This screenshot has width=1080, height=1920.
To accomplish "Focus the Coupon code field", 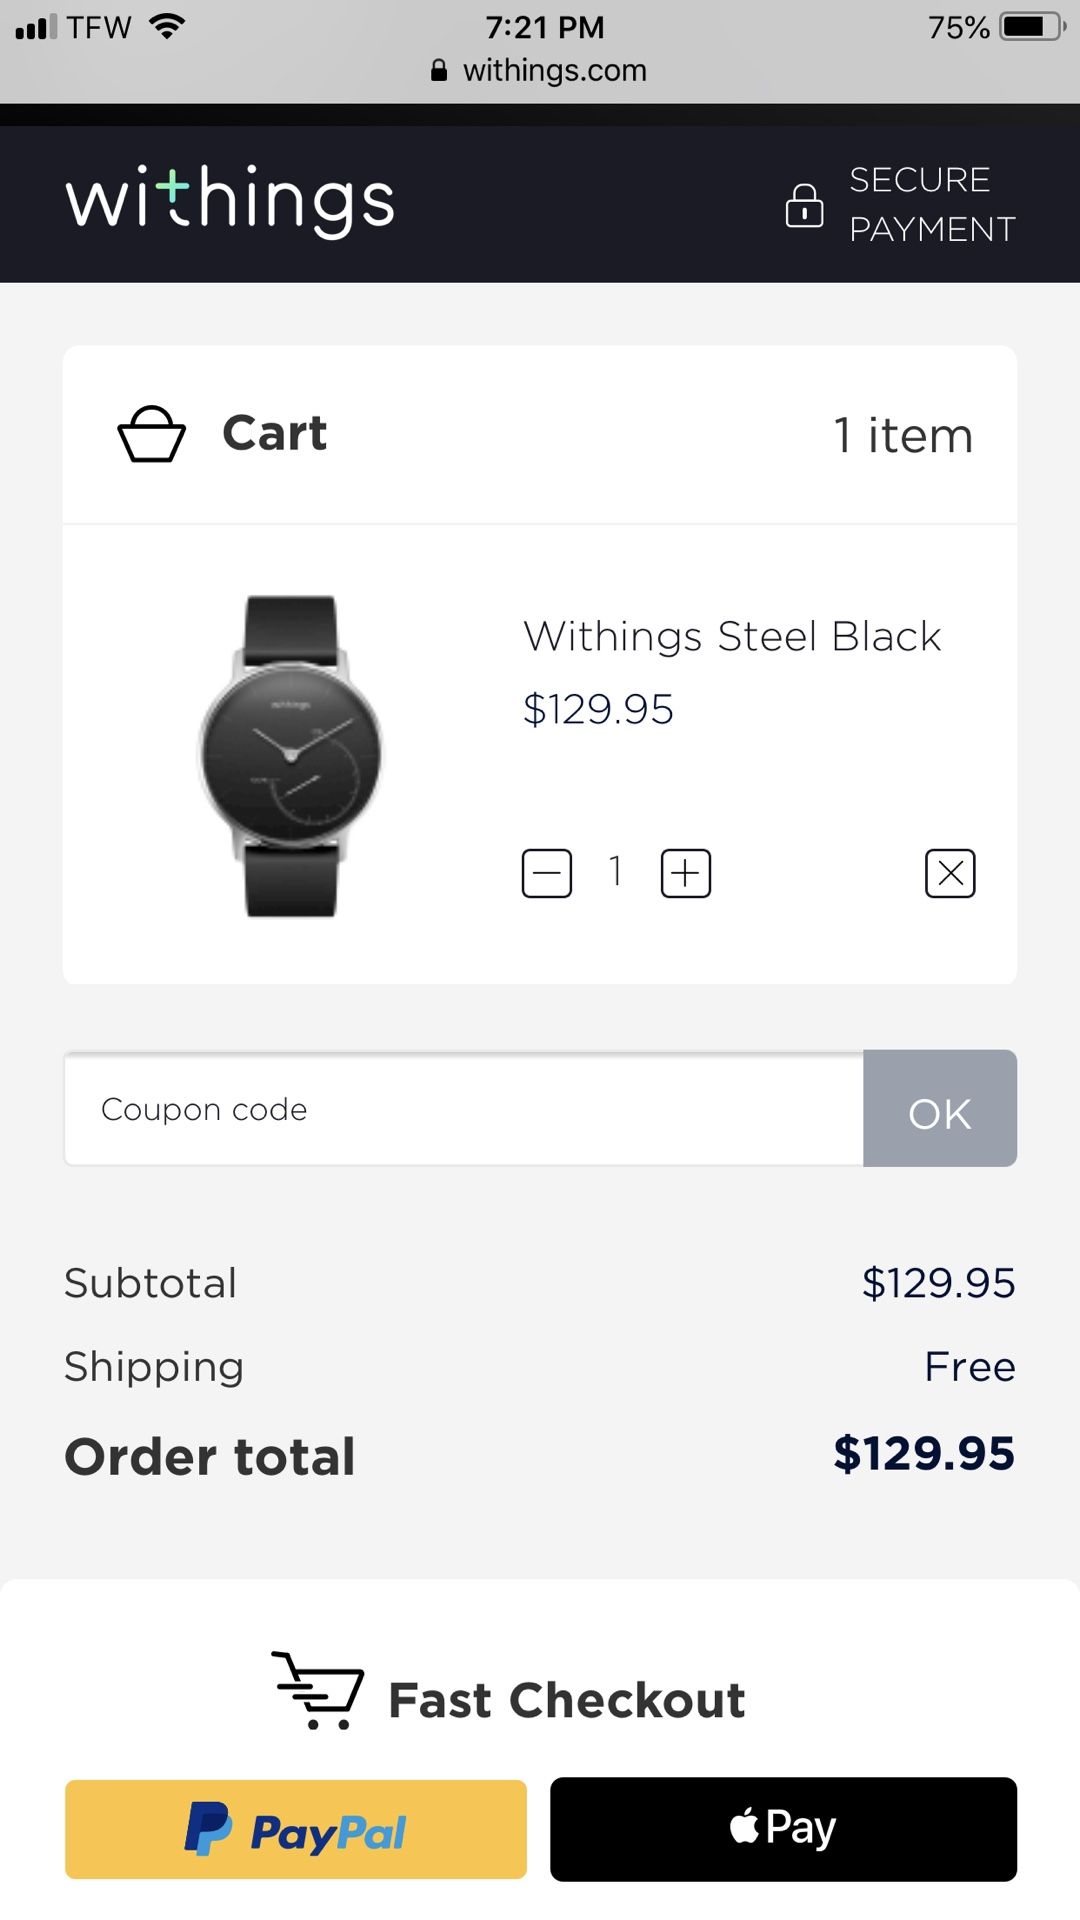I will pos(464,1108).
